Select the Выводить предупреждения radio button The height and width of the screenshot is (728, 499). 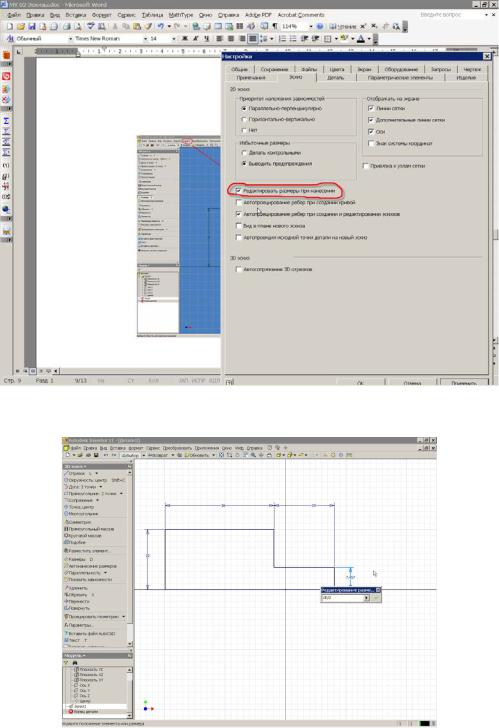[244, 164]
